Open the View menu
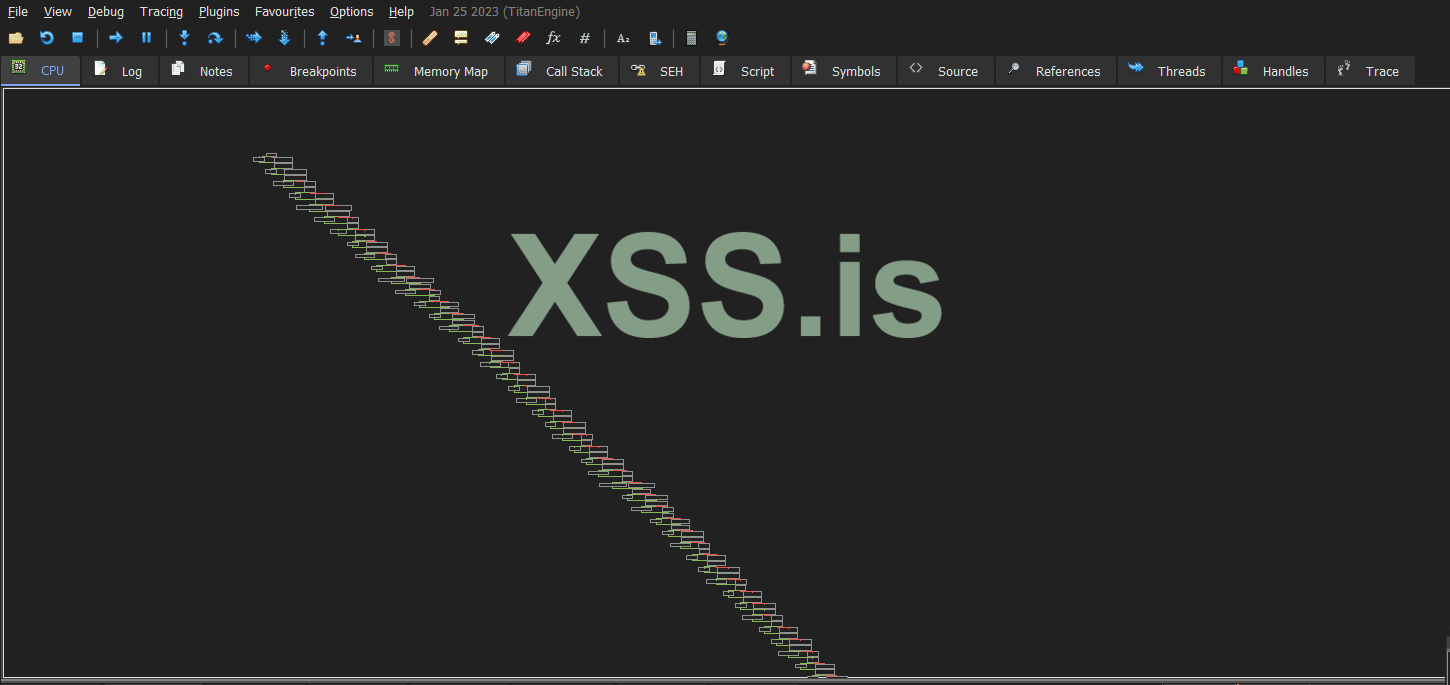The height and width of the screenshot is (685, 1450). (x=58, y=12)
